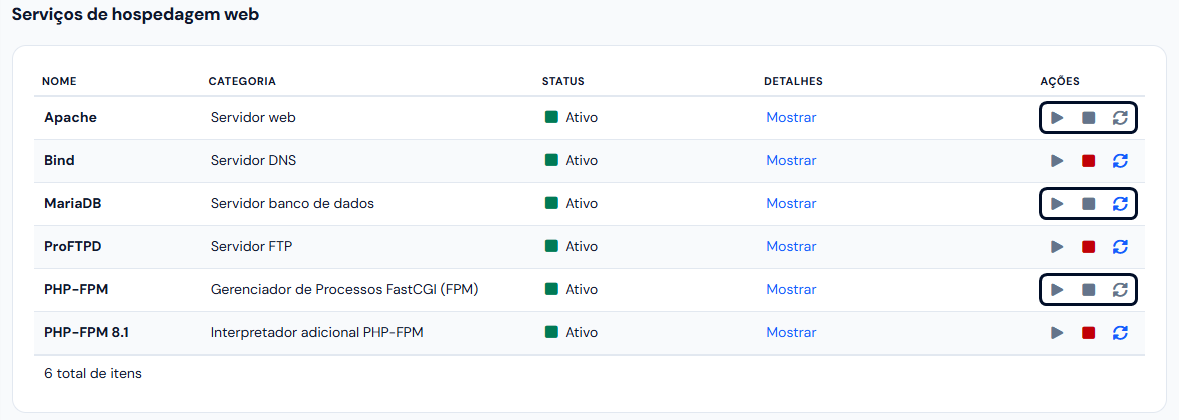Stop the MariaDB service
Screen dimensions: 1179x420
1088,204
